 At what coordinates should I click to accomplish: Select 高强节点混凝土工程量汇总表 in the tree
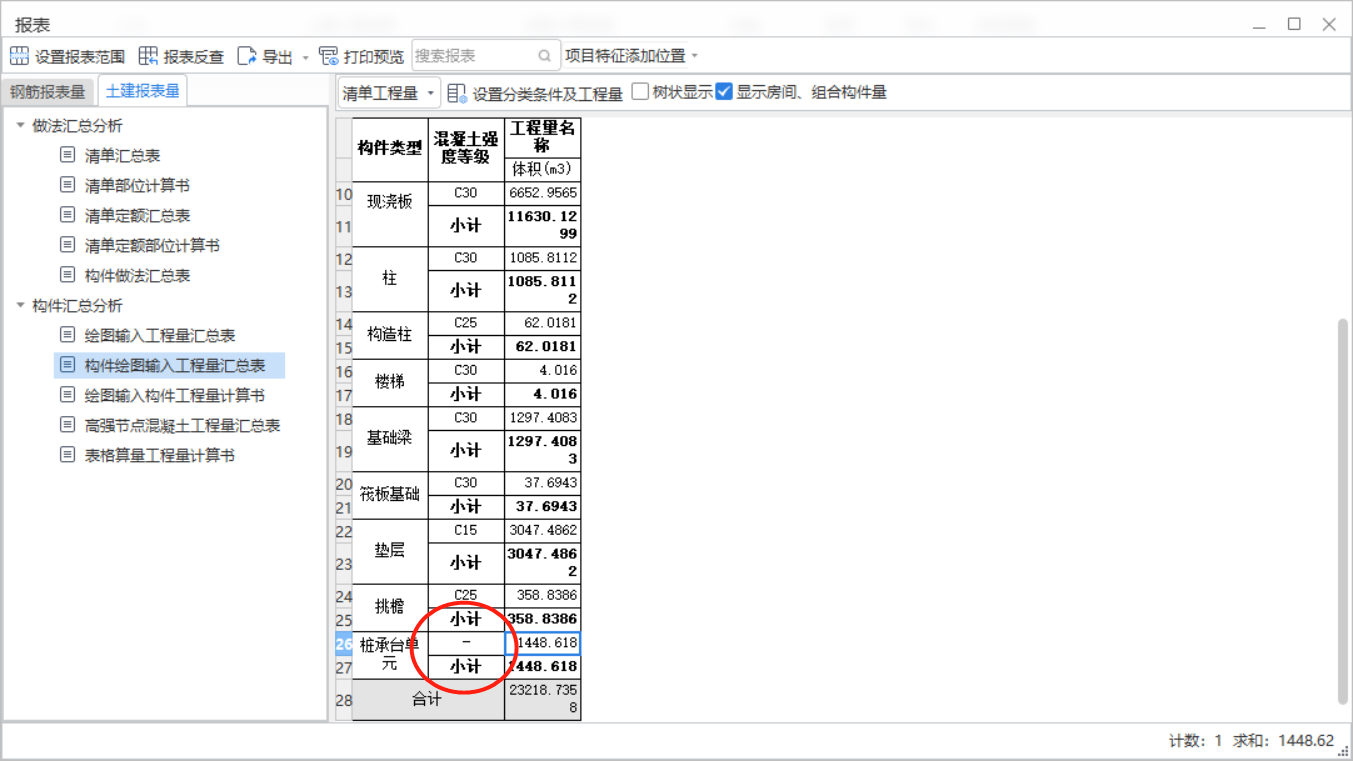(182, 425)
